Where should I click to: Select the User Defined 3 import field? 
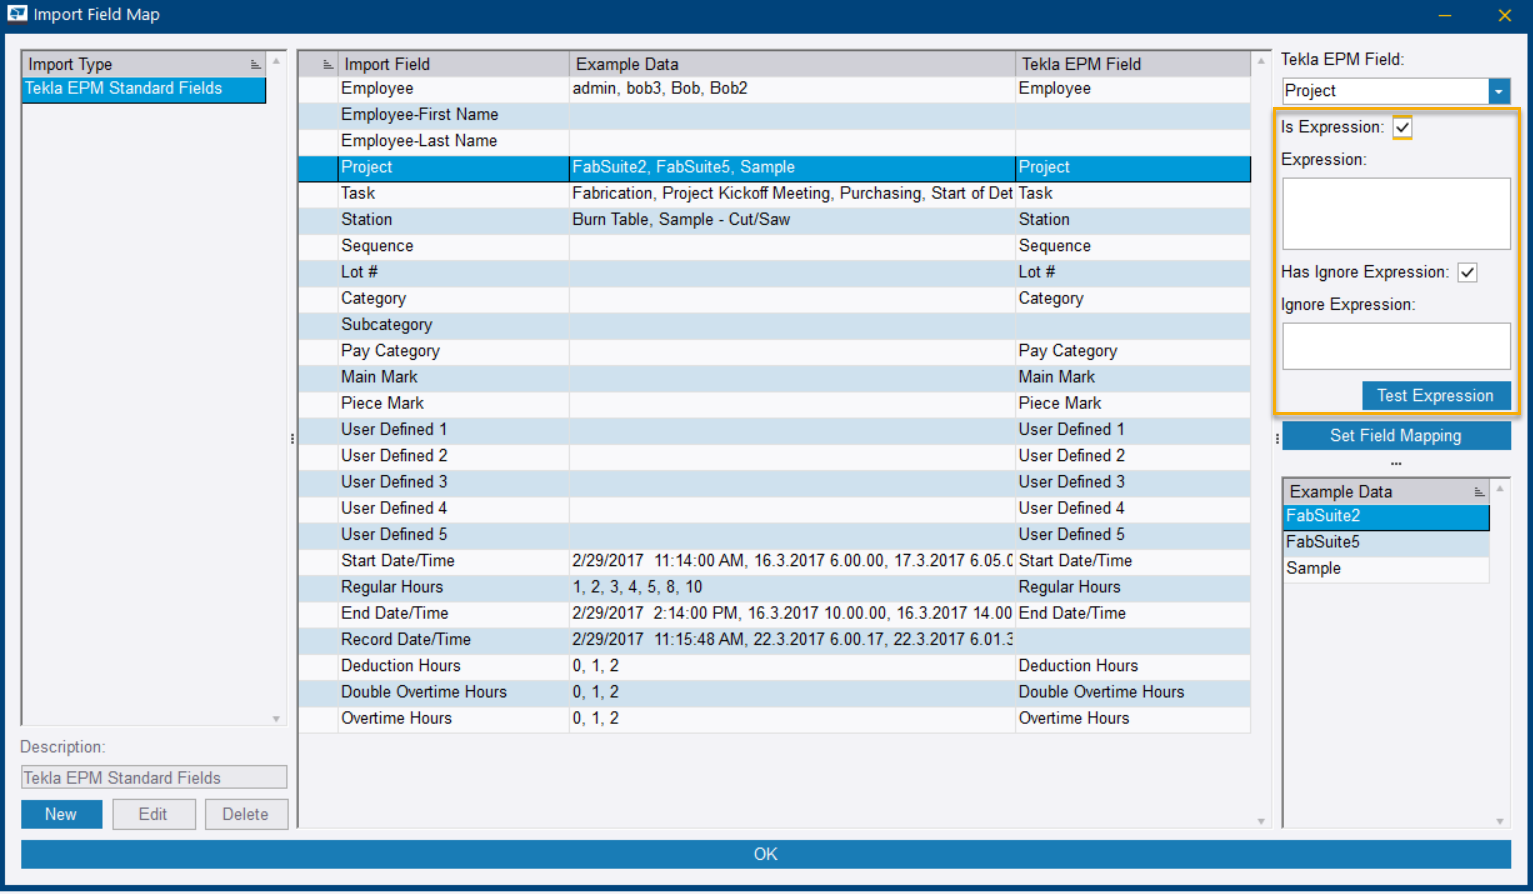[774, 482]
